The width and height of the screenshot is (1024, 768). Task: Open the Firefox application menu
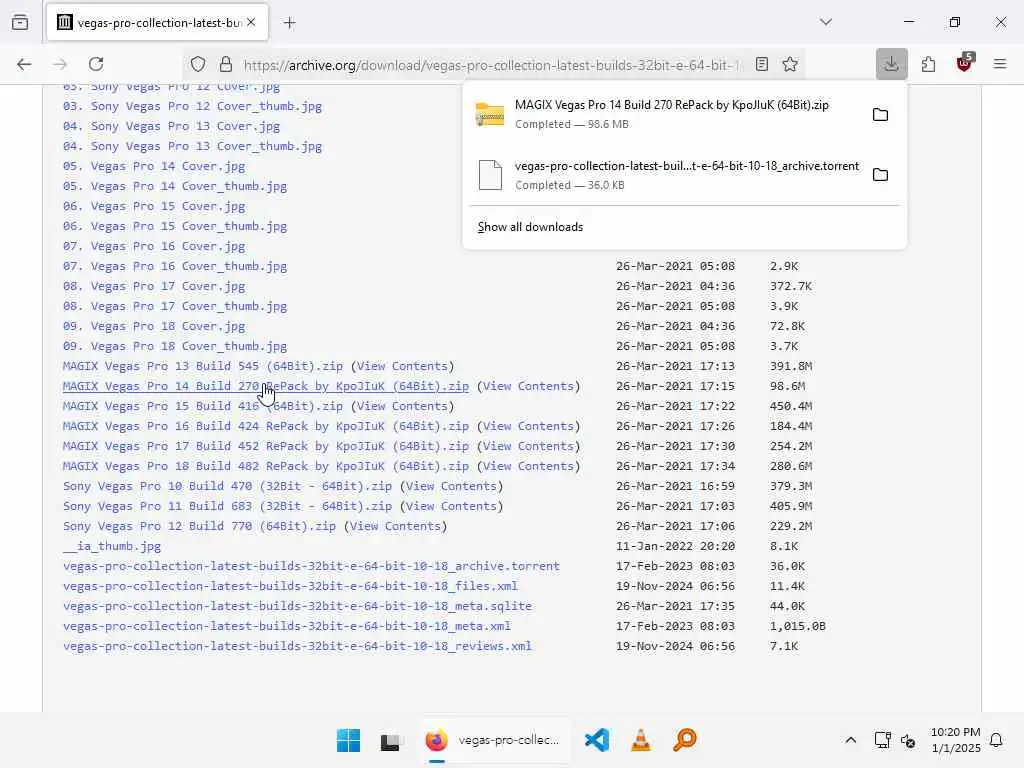coord(999,64)
